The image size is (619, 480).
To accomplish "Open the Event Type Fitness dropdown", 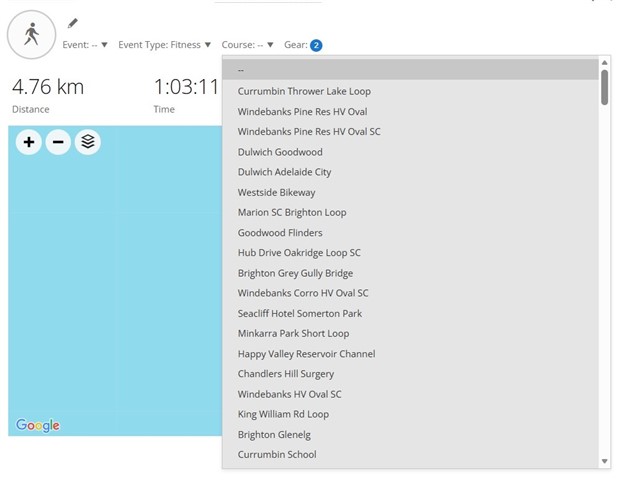I will [164, 45].
